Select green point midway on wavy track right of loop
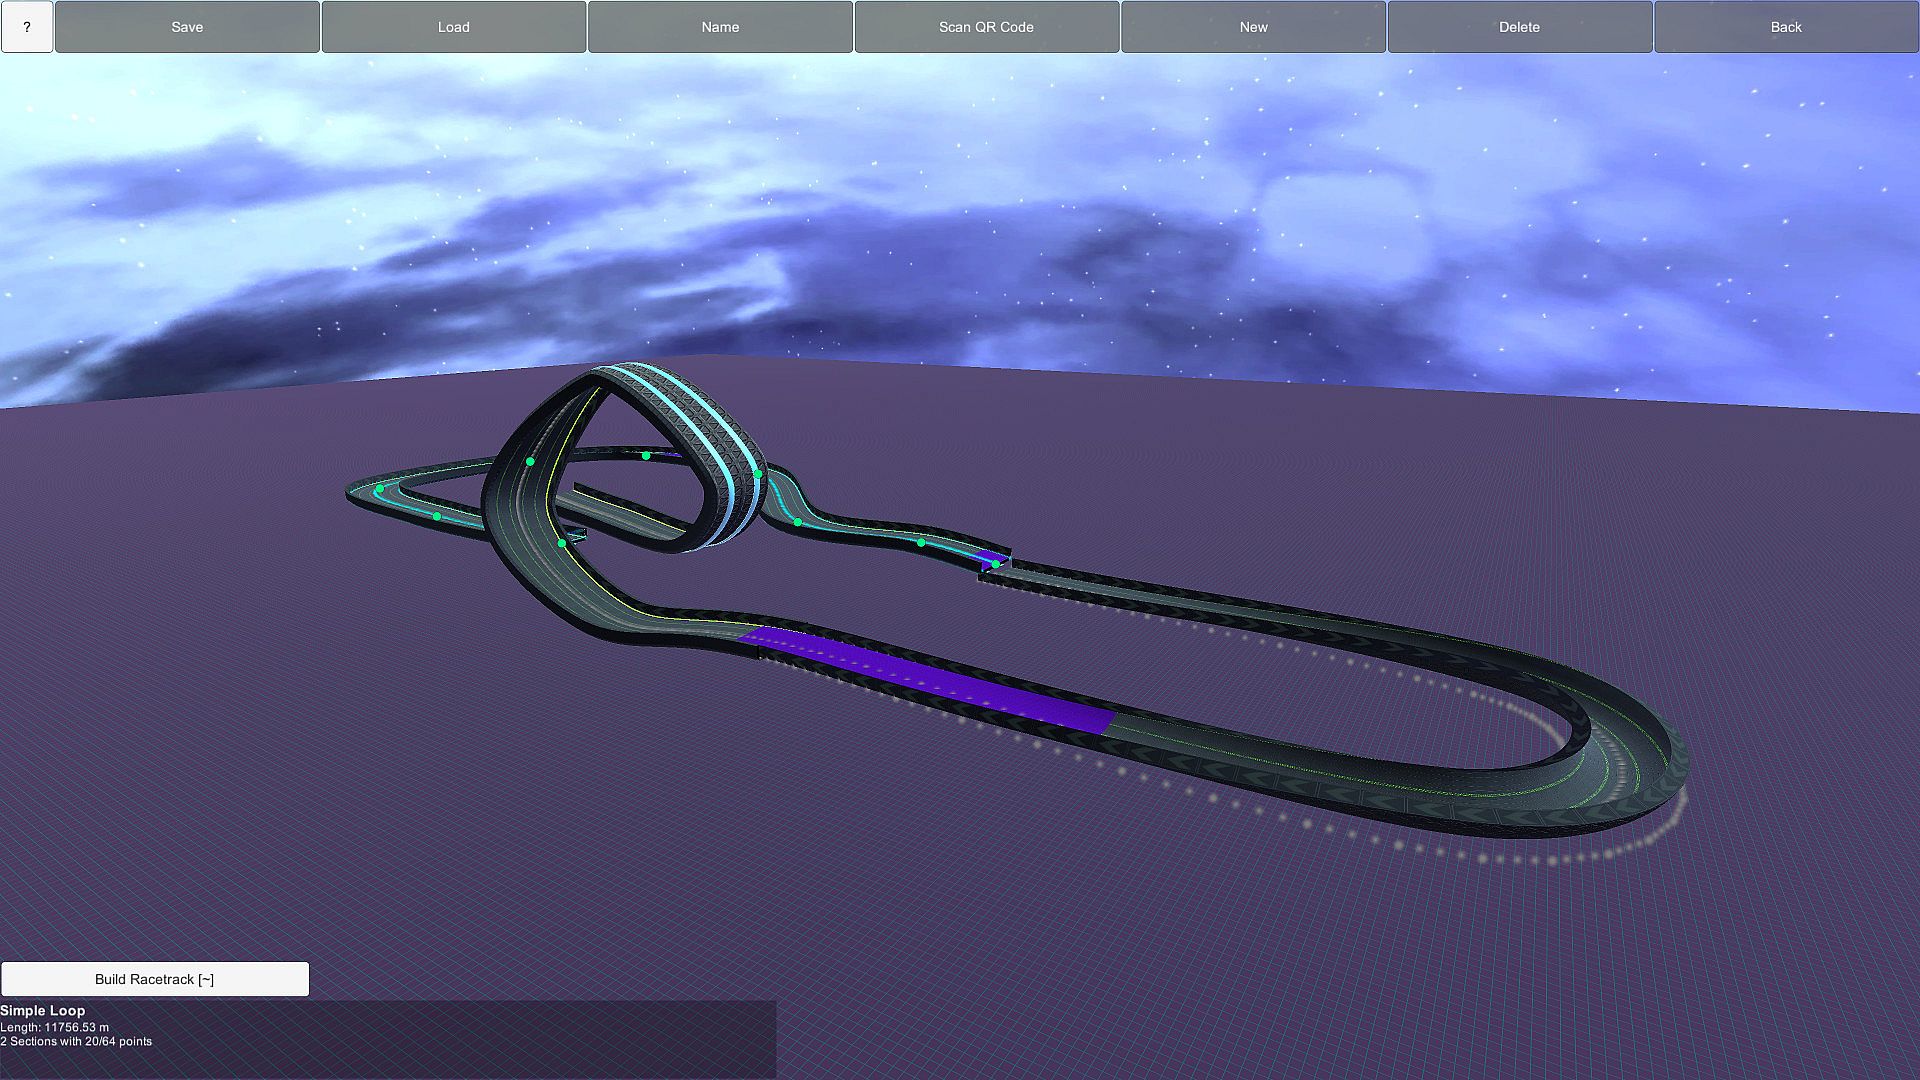This screenshot has width=1920, height=1080. click(921, 542)
